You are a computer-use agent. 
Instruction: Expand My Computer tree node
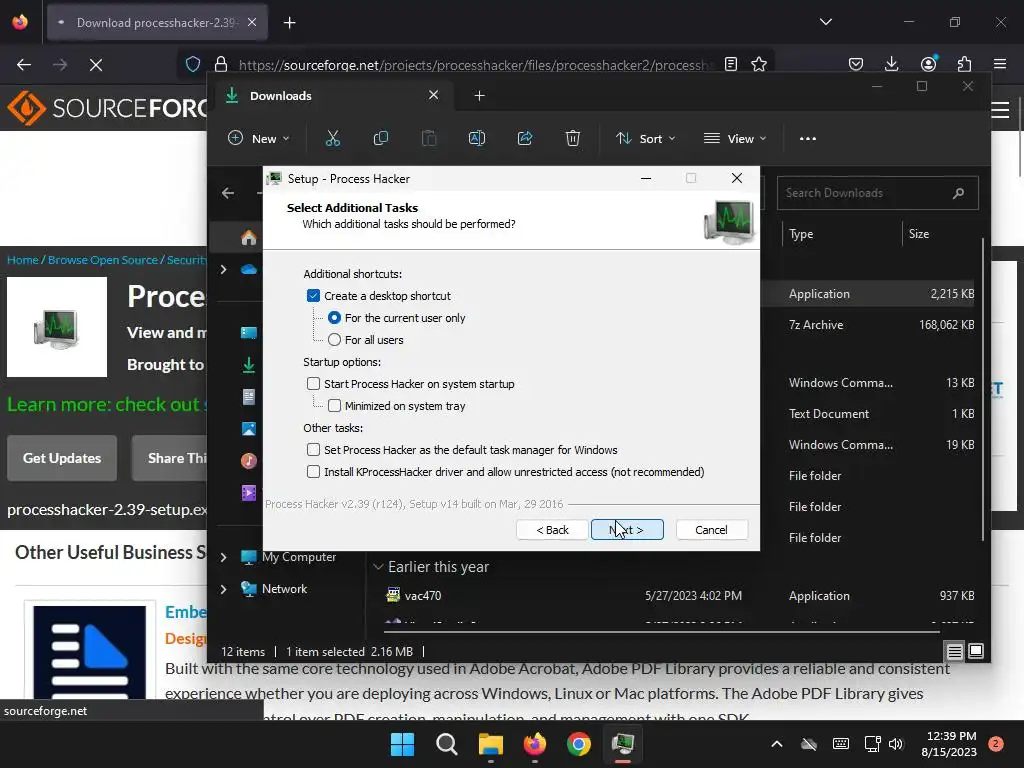(x=223, y=557)
